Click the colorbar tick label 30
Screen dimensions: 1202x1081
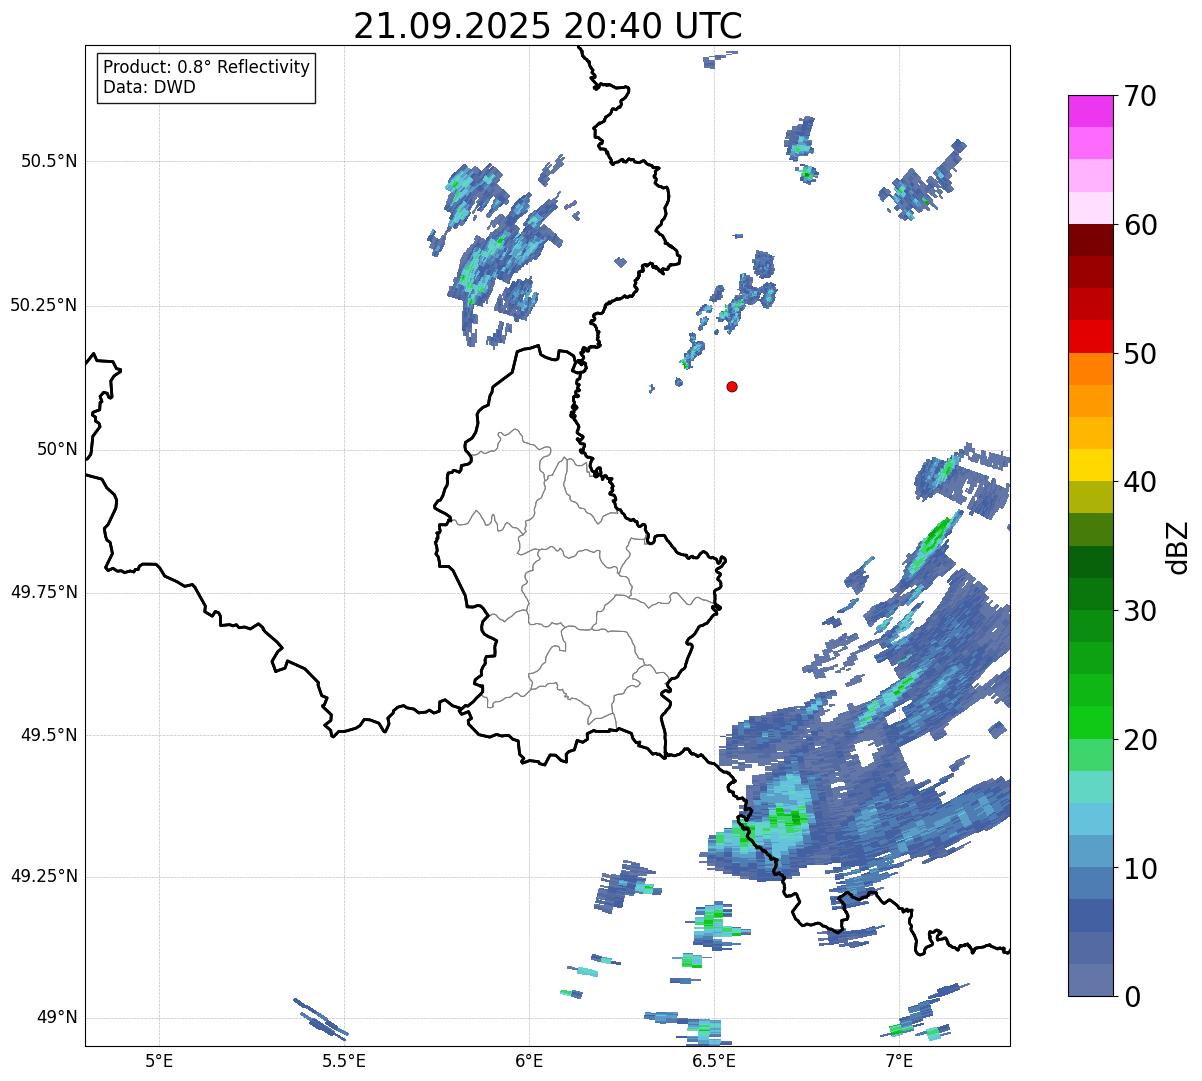pos(1140,611)
